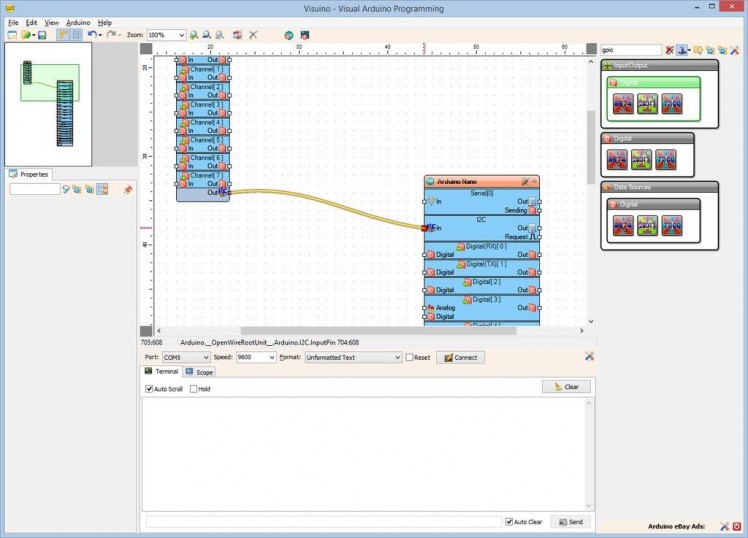Screen dimensions: 748x538
Task: Click the delete X icon in main toolbar
Action: tap(253, 35)
